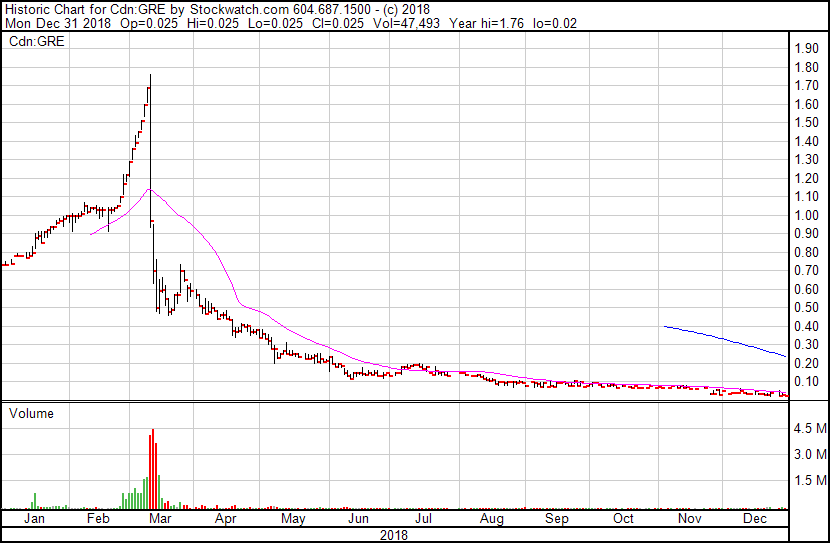This screenshot has width=830, height=543.
Task: Click the Jul month label
Action: [x=423, y=518]
